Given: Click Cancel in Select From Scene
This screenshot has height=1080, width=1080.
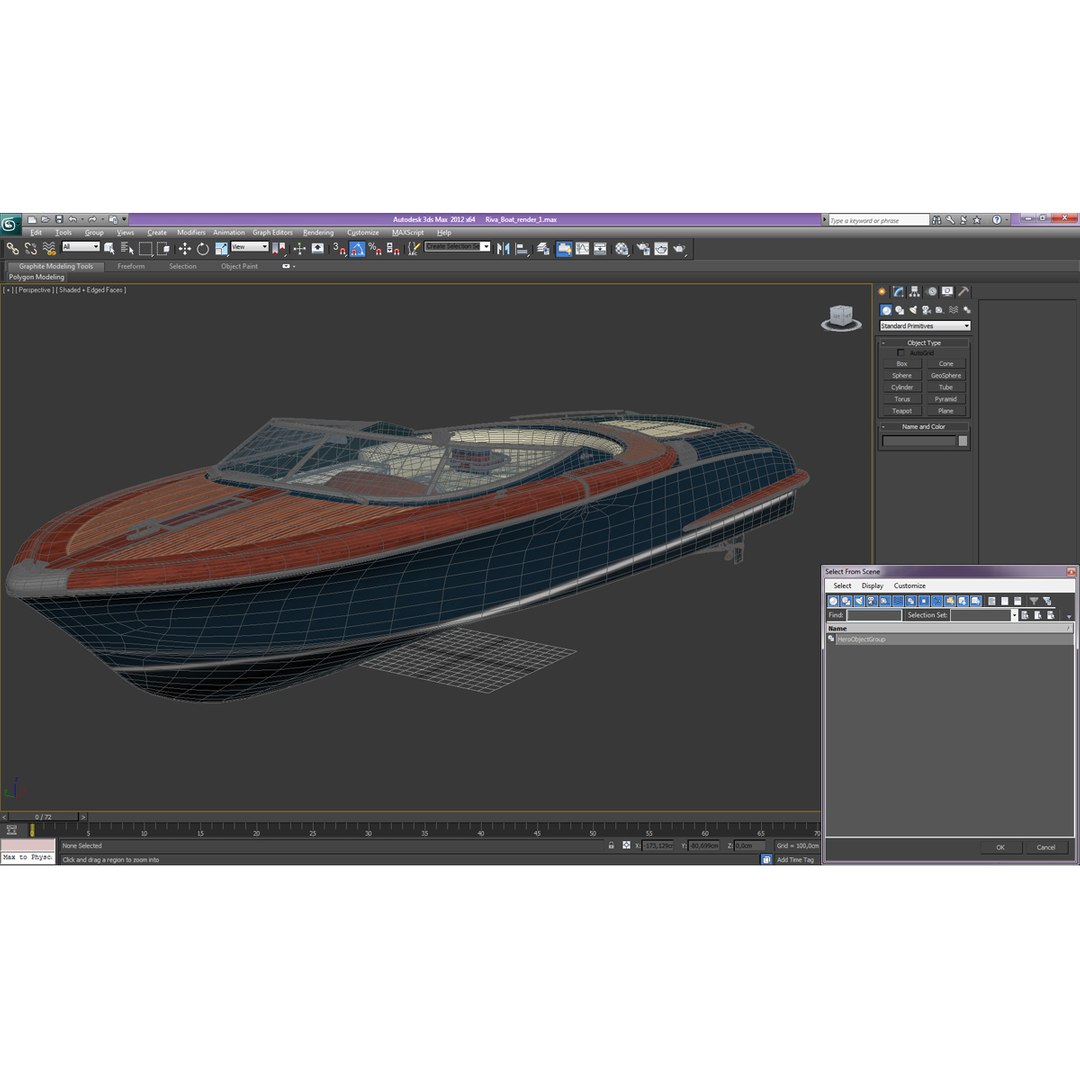Looking at the screenshot, I should (x=1046, y=847).
